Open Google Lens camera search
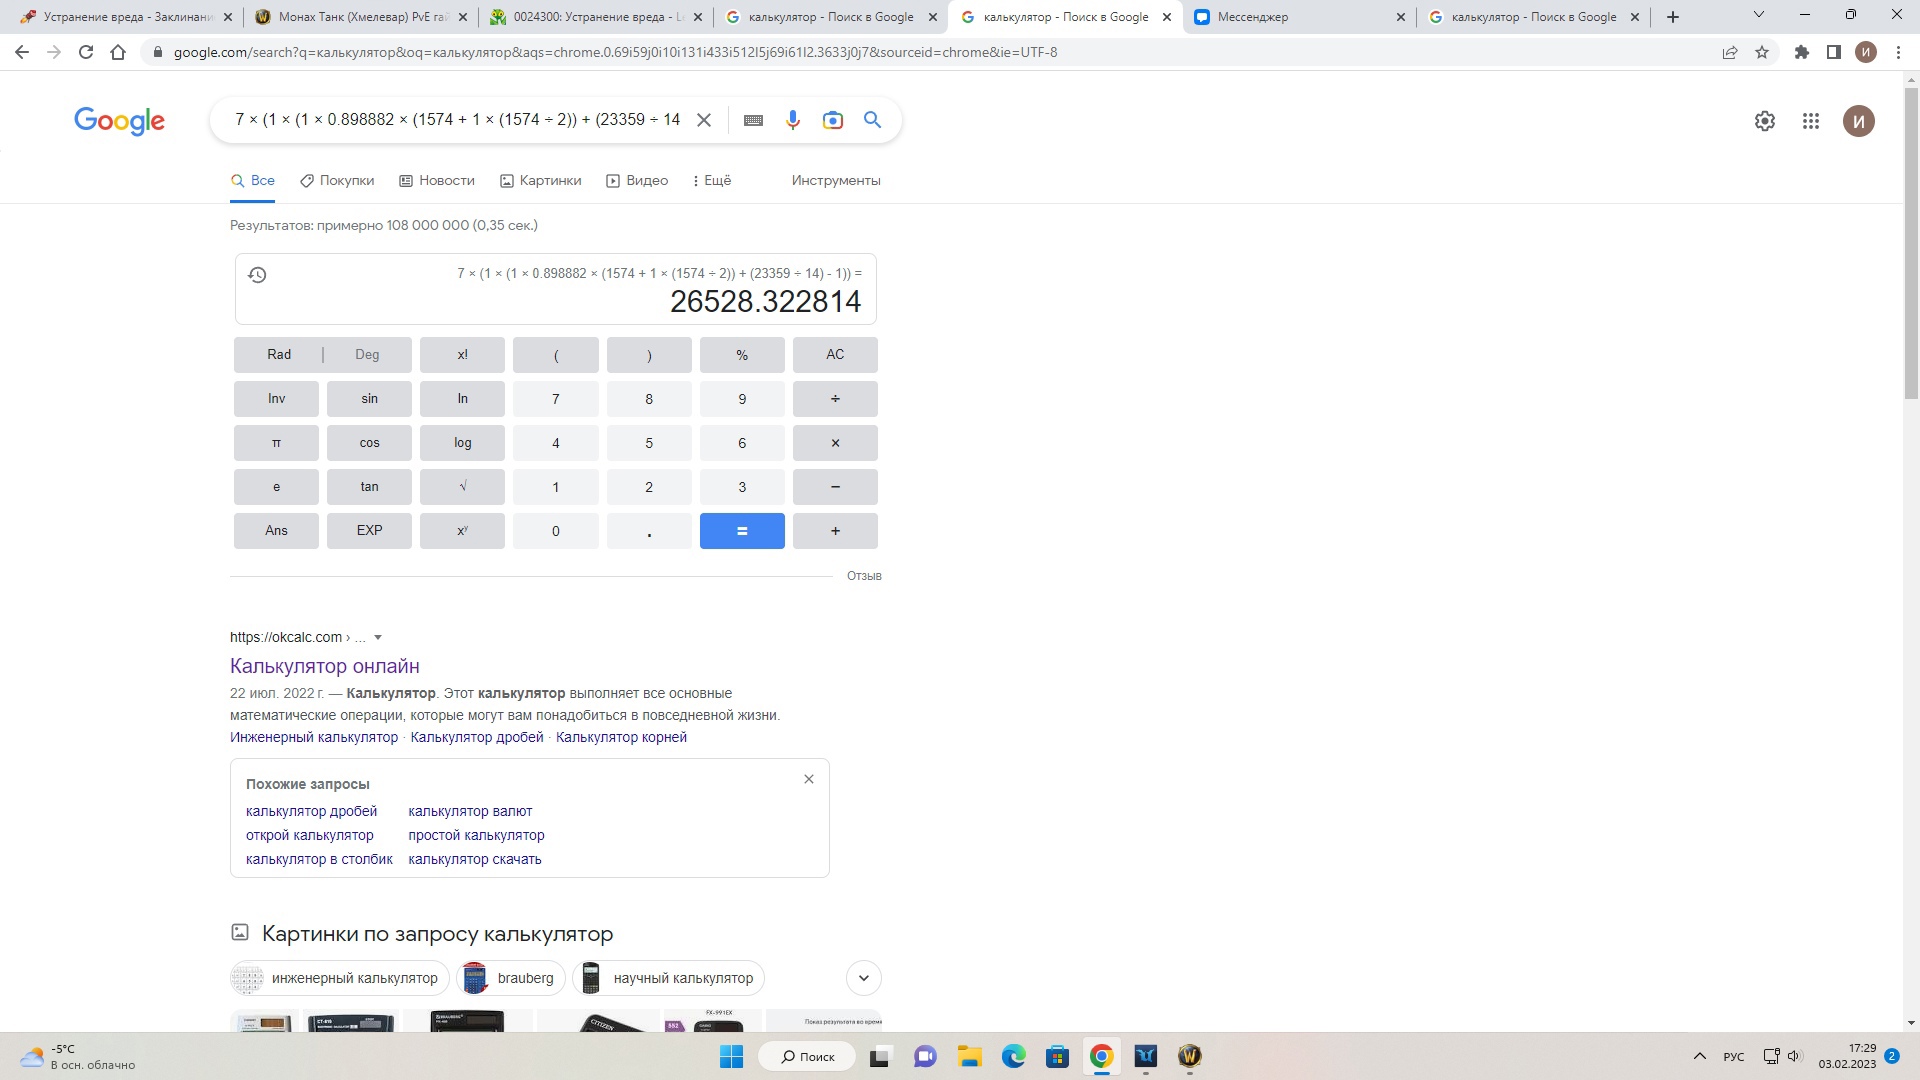This screenshot has height=1080, width=1920. click(832, 120)
